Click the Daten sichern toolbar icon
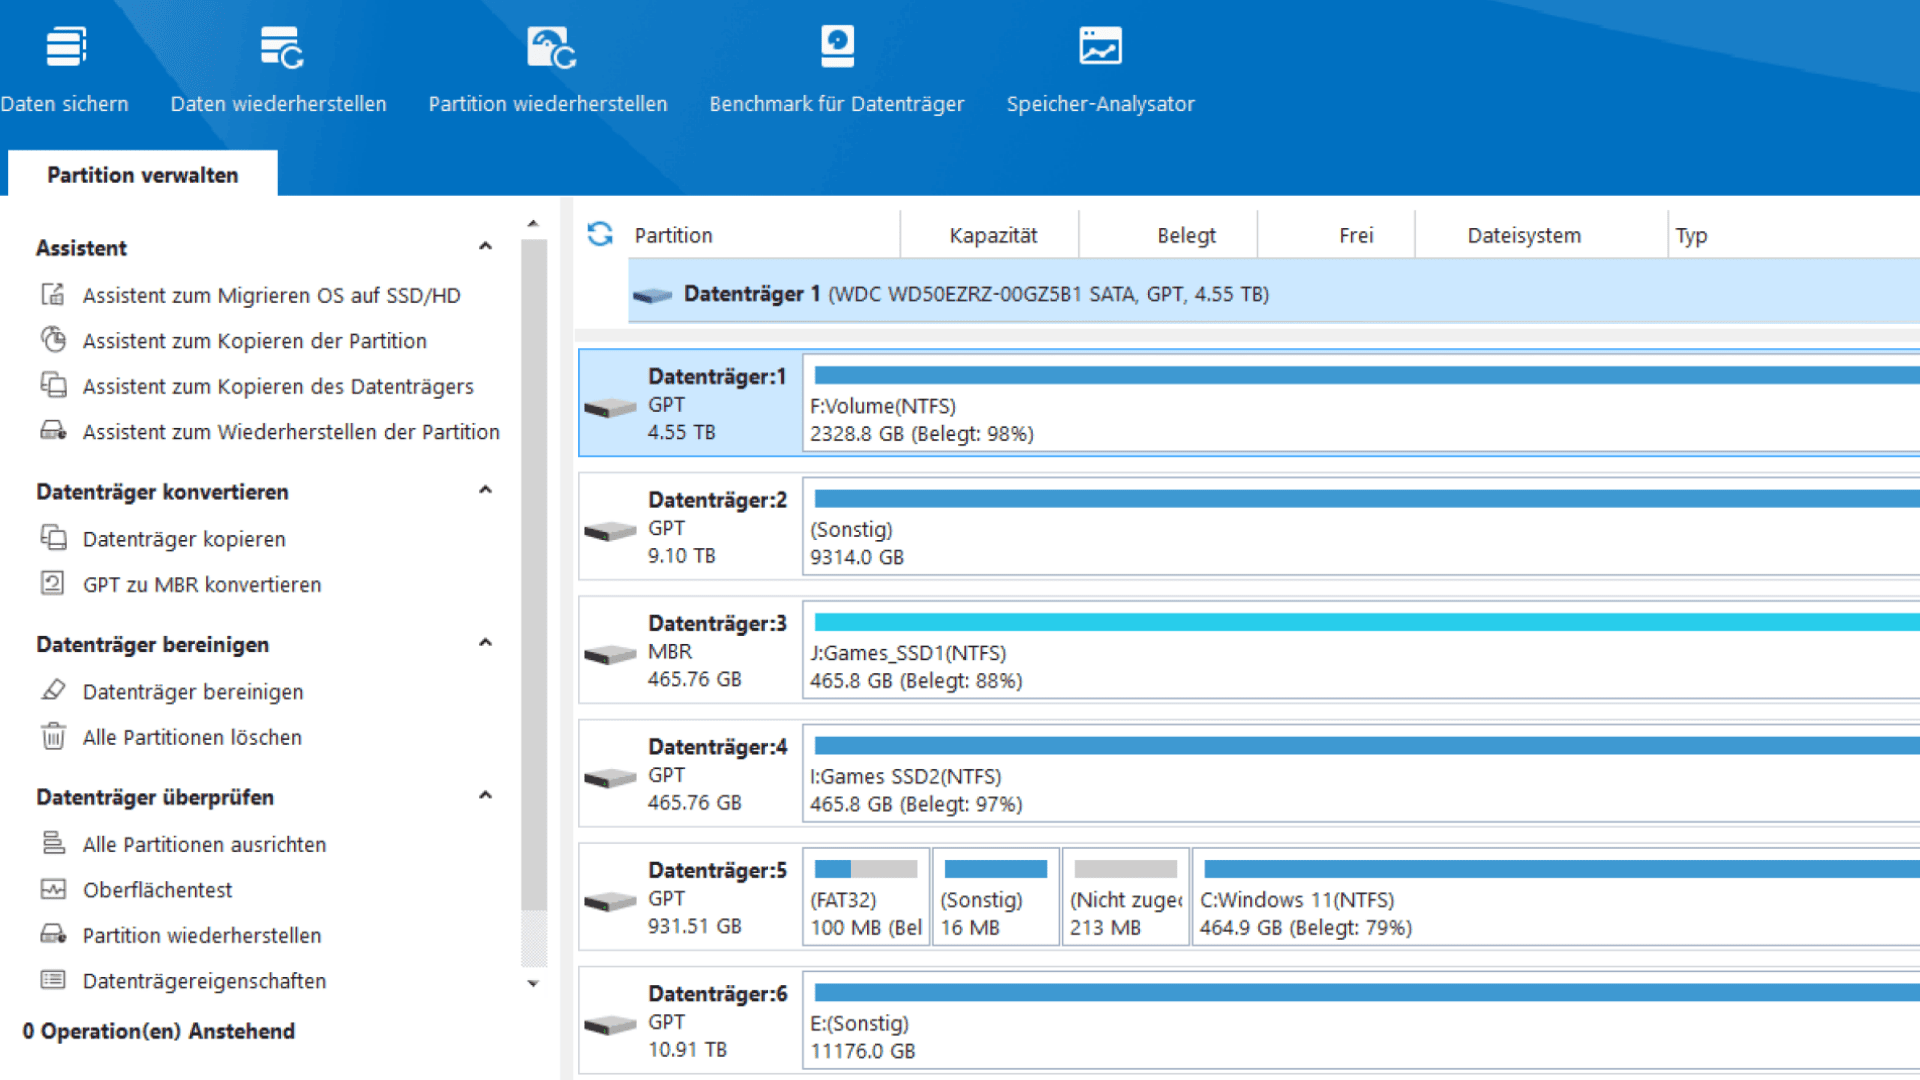The height and width of the screenshot is (1080, 1920). tap(66, 47)
